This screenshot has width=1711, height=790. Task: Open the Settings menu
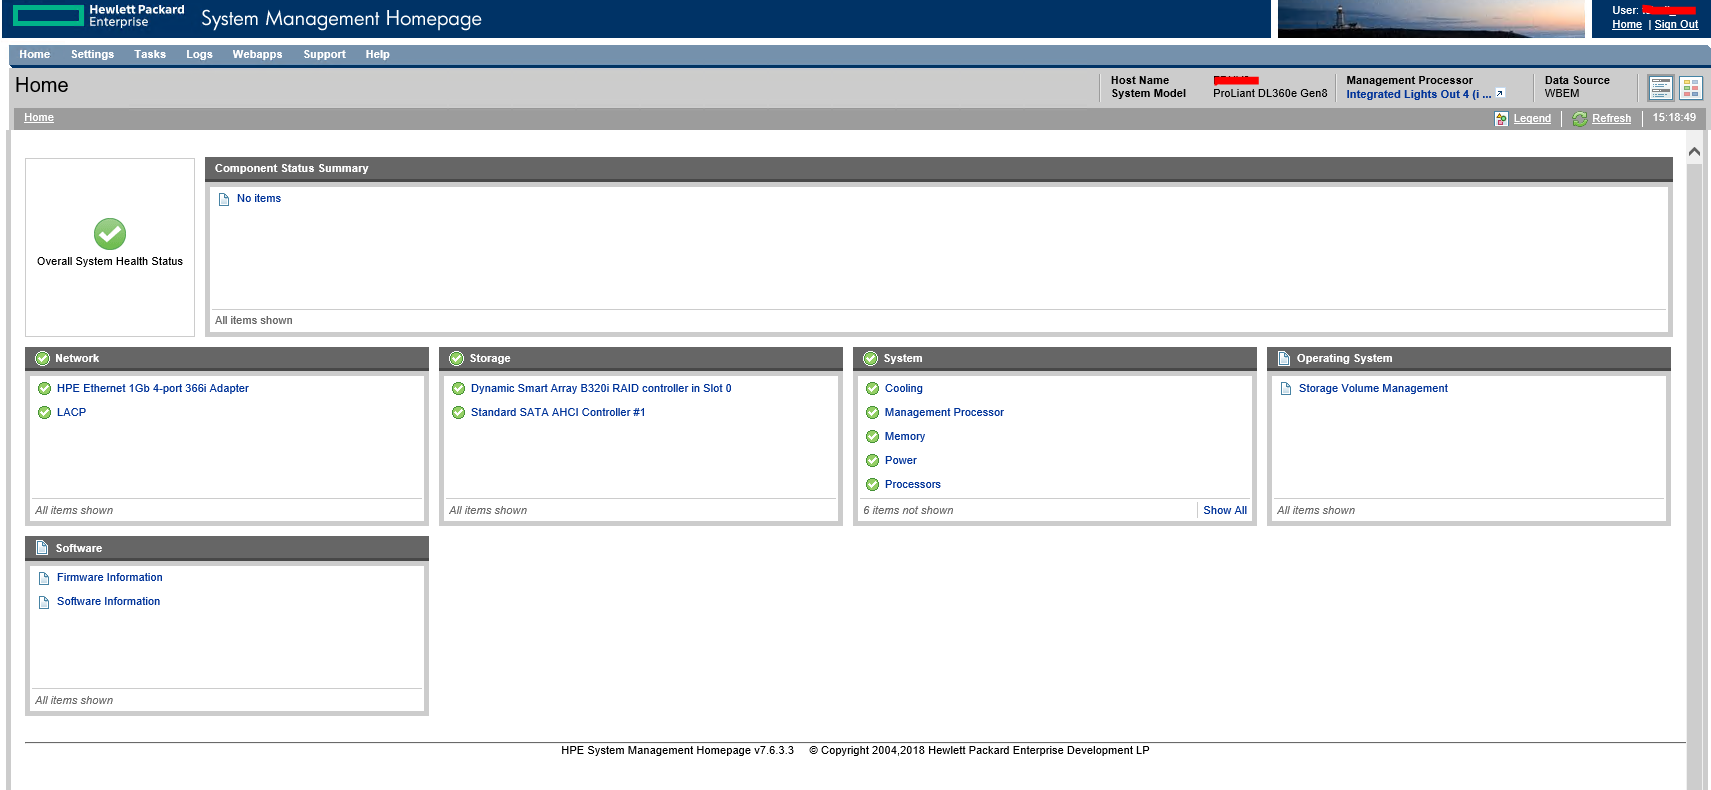click(x=92, y=55)
